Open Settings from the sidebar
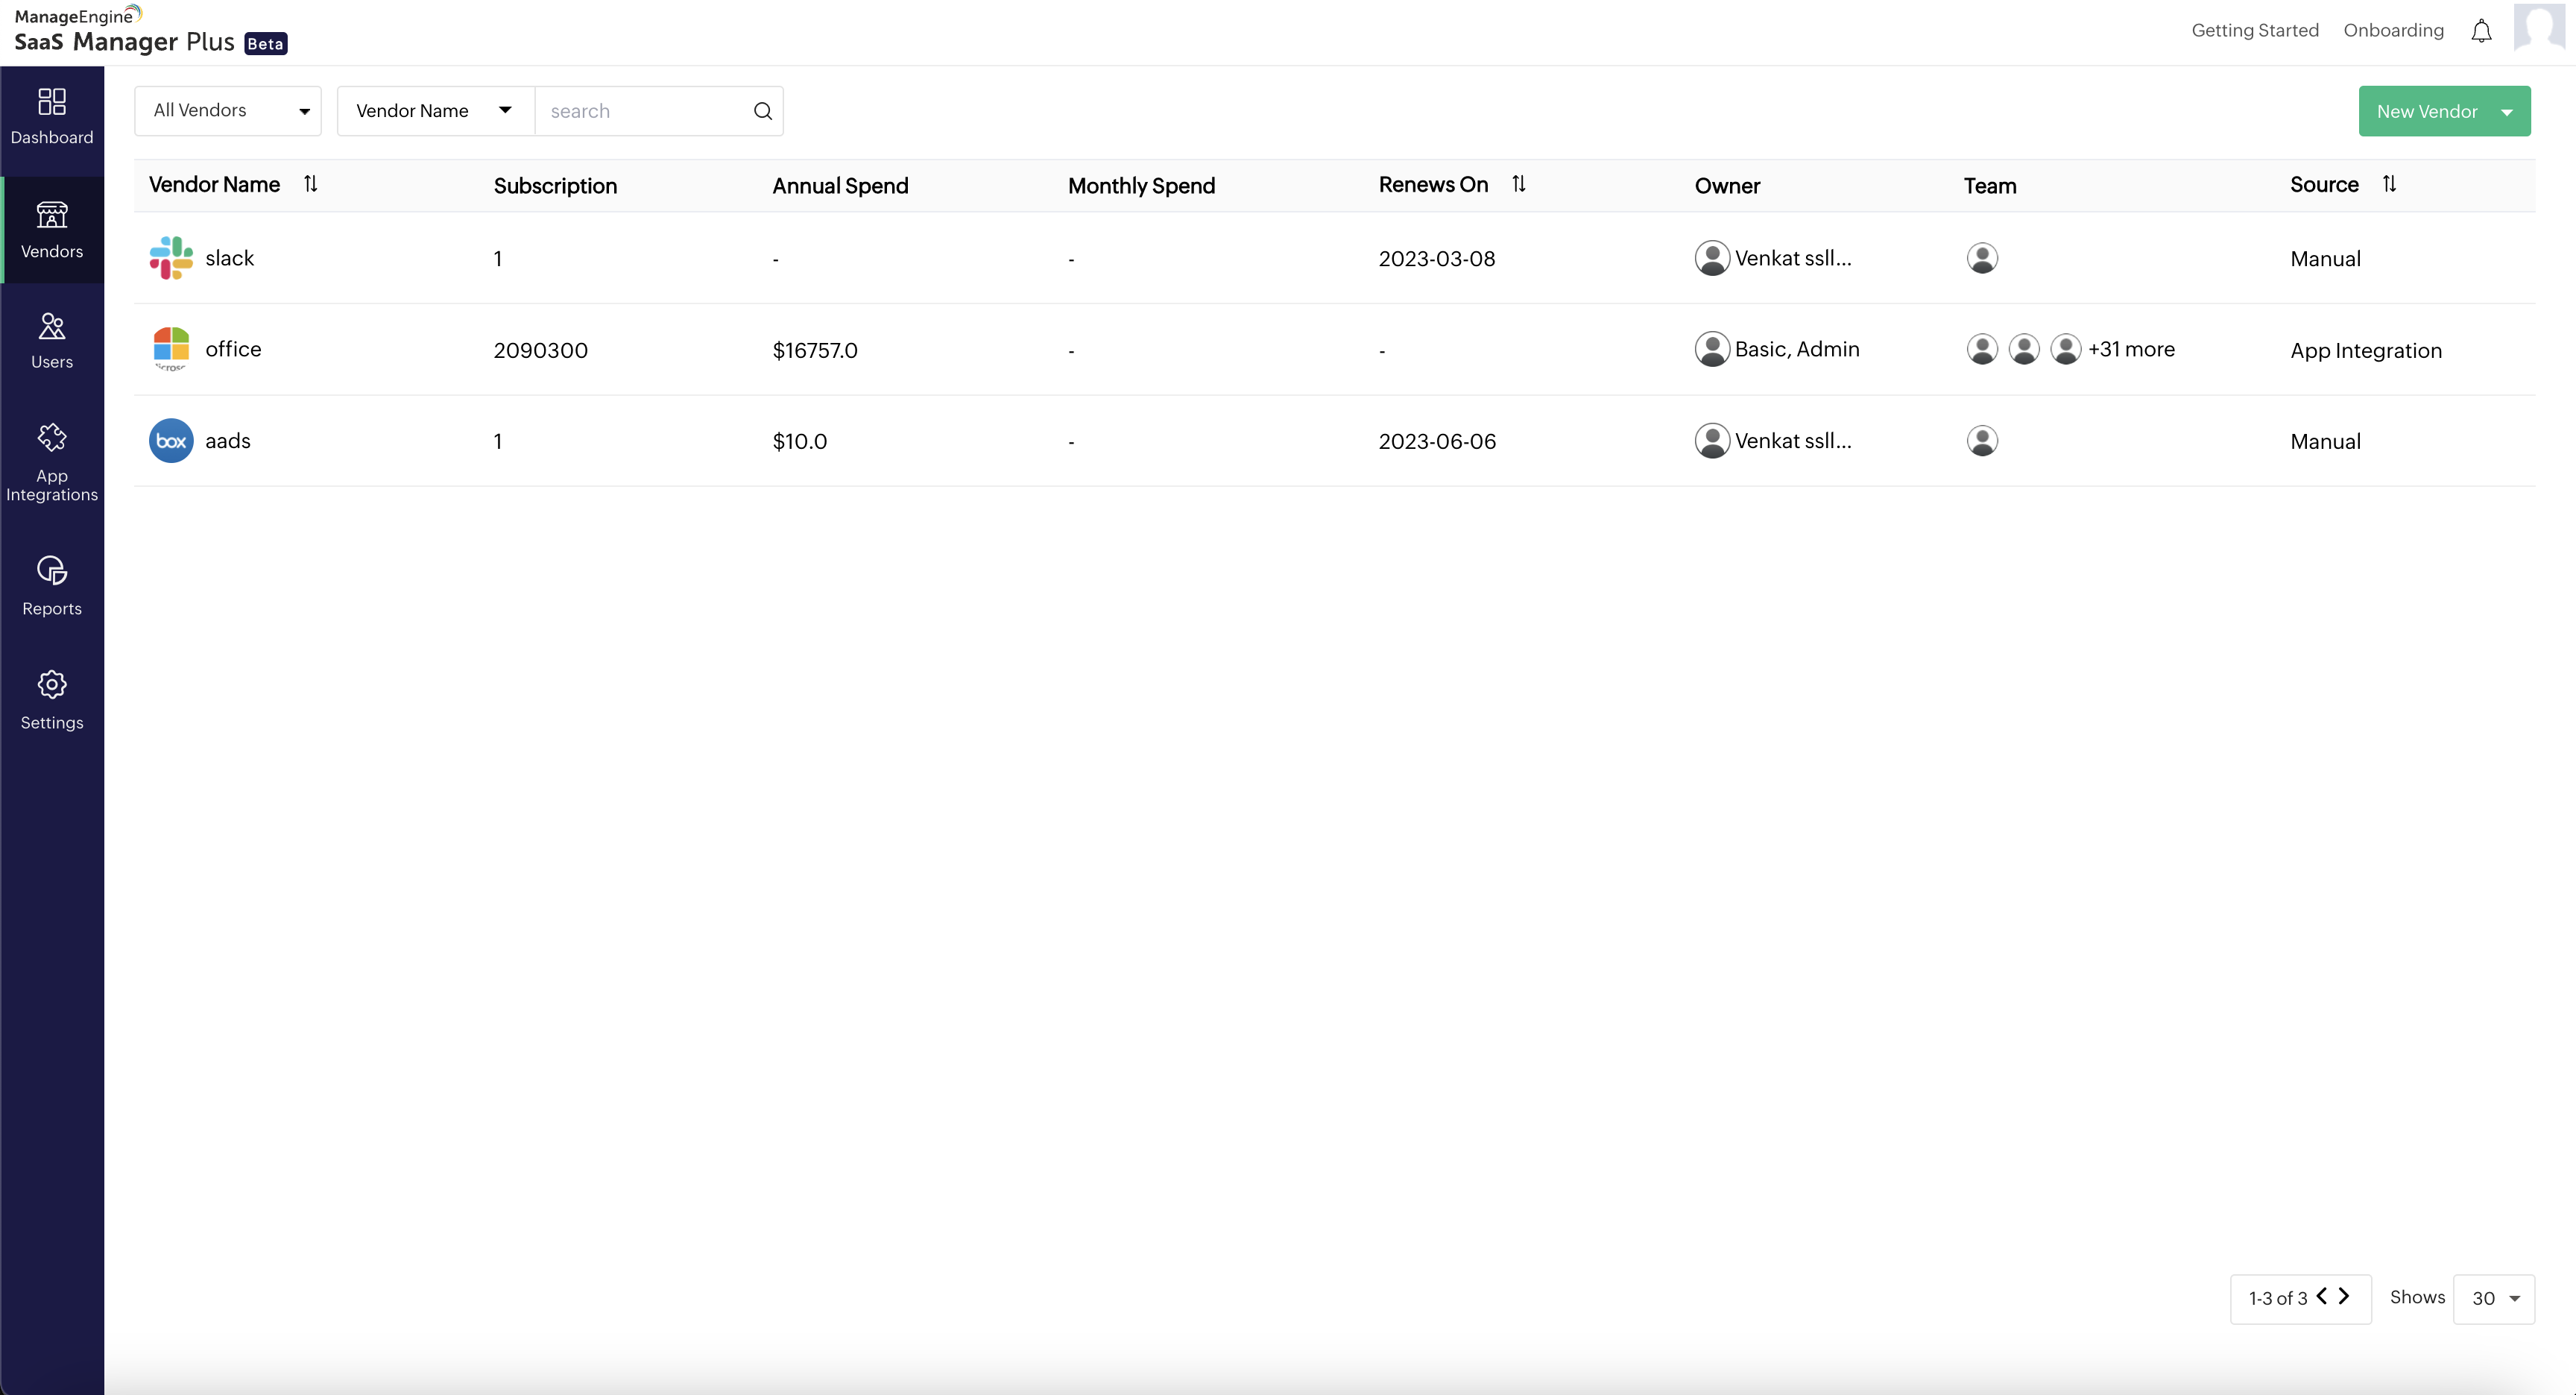 (52, 700)
